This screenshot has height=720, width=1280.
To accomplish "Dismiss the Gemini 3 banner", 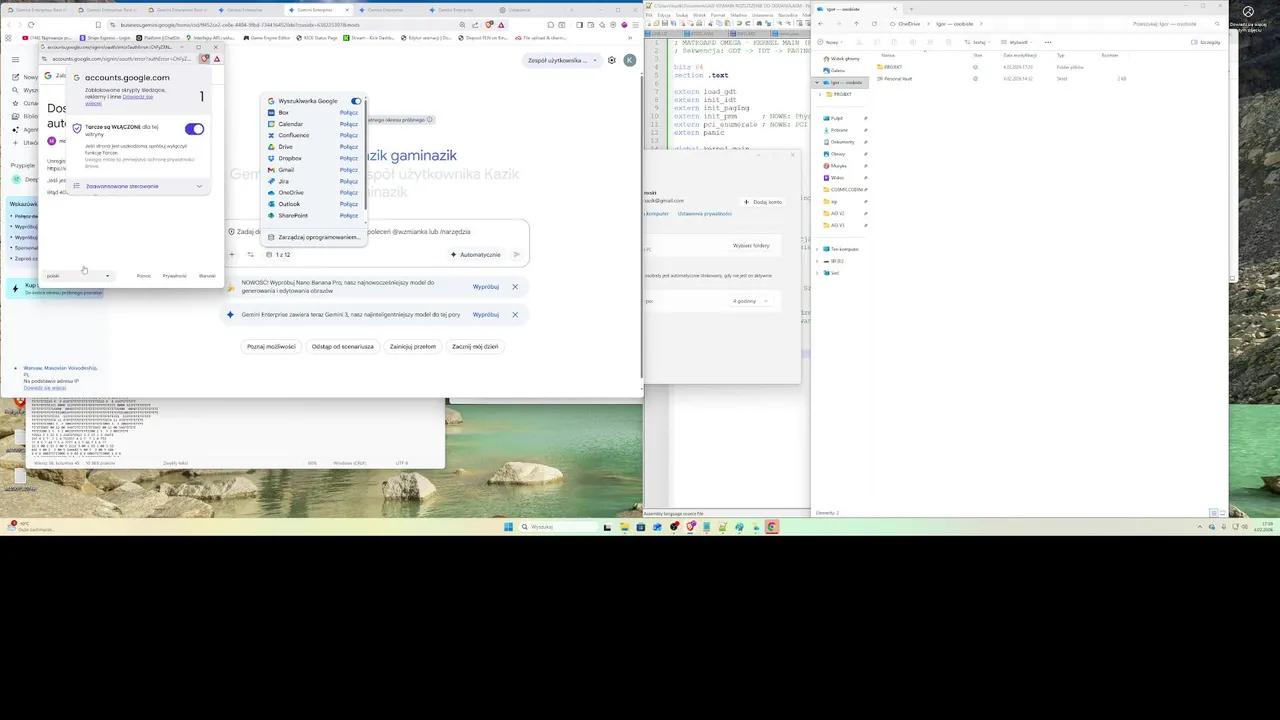I will pyautogui.click(x=515, y=314).
